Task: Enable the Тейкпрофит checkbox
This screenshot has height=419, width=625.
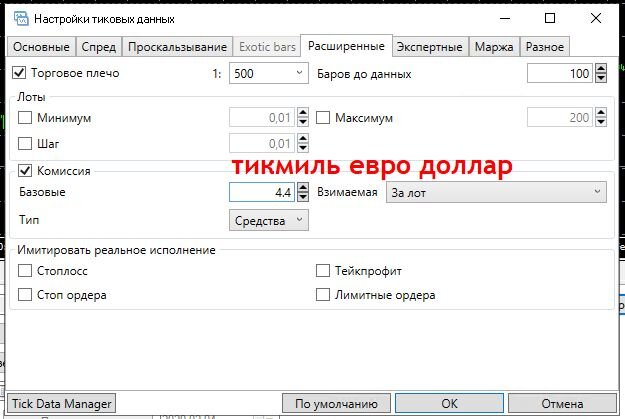Action: click(322, 271)
